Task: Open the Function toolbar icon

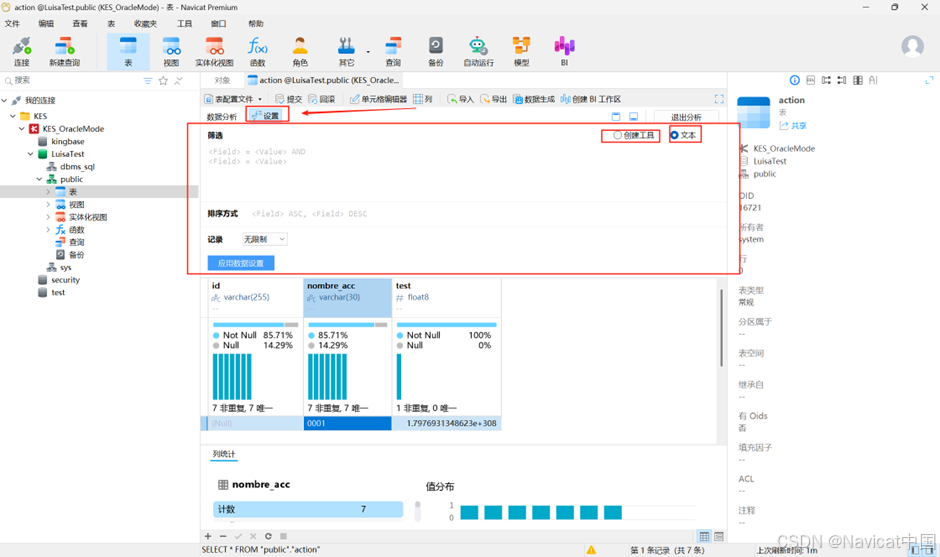Action: pyautogui.click(x=257, y=52)
